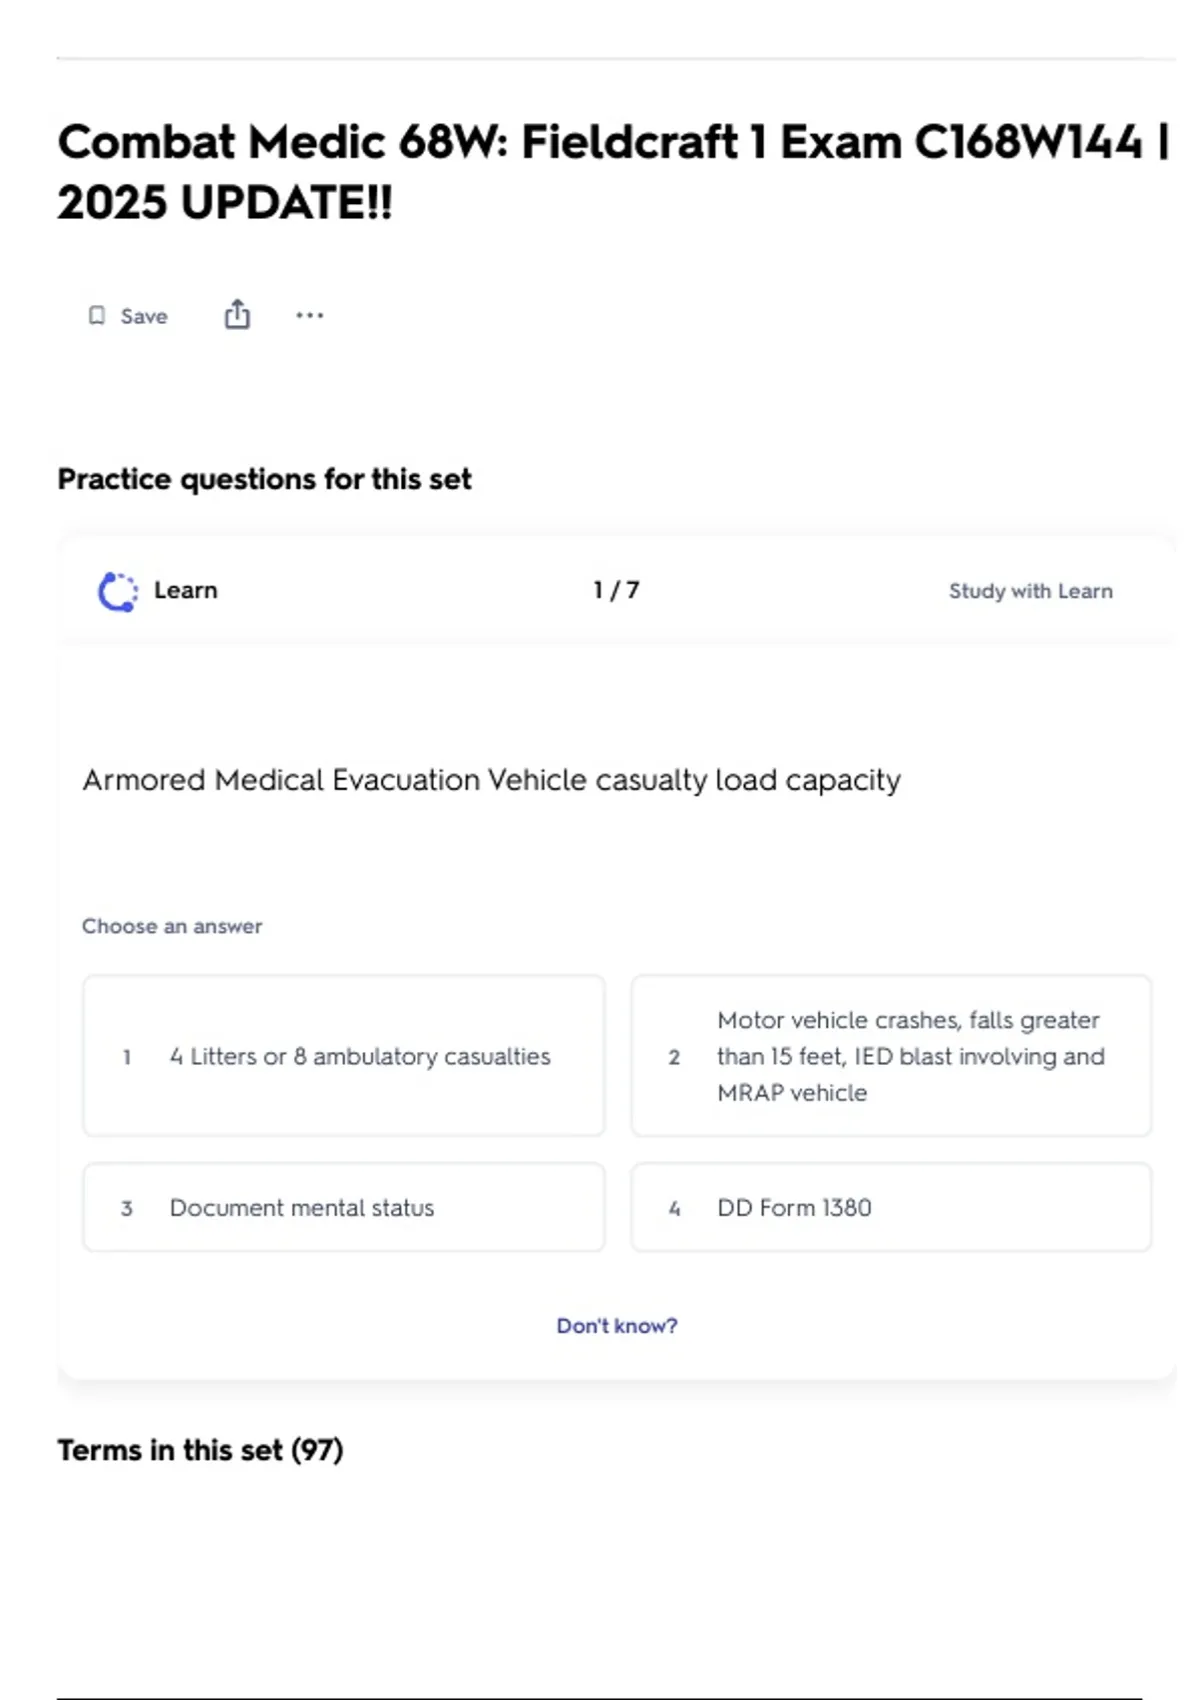Click the share icon
Screen dimensions: 1200x1700
point(237,315)
